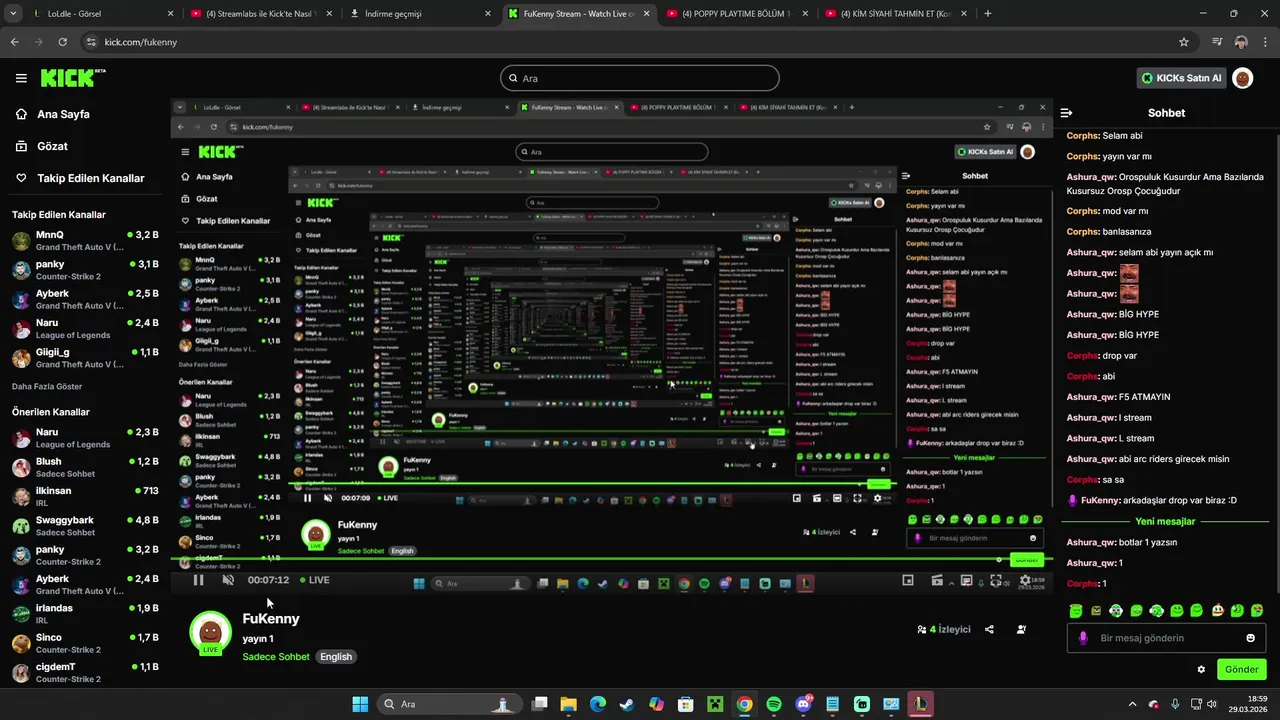Open Steam from the taskbar
This screenshot has width=1280, height=720.
[626, 704]
